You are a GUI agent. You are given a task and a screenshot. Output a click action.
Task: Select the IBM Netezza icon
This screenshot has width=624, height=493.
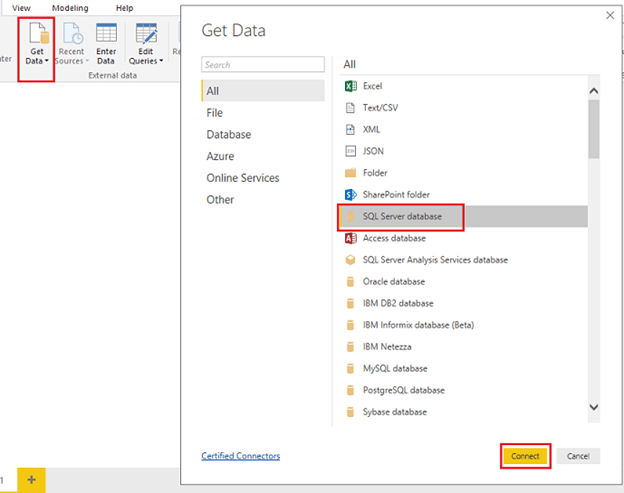[x=350, y=347]
